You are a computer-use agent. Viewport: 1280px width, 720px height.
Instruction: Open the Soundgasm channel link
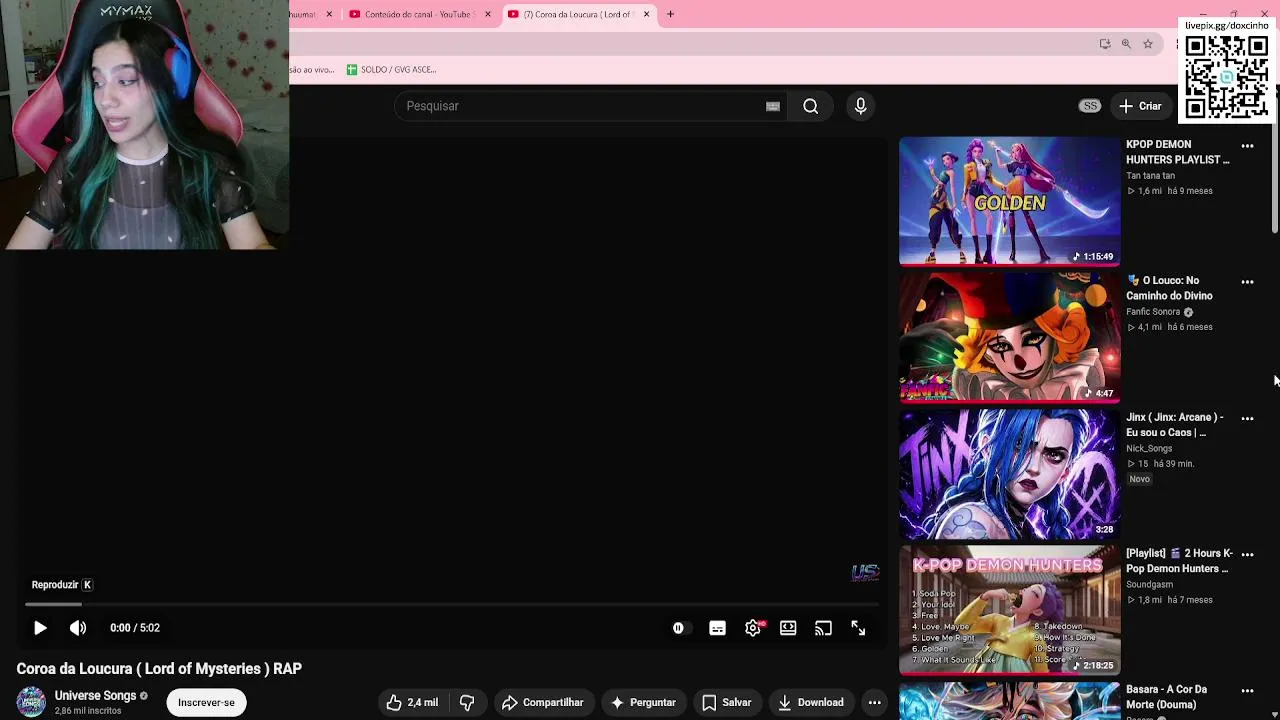(x=1150, y=585)
